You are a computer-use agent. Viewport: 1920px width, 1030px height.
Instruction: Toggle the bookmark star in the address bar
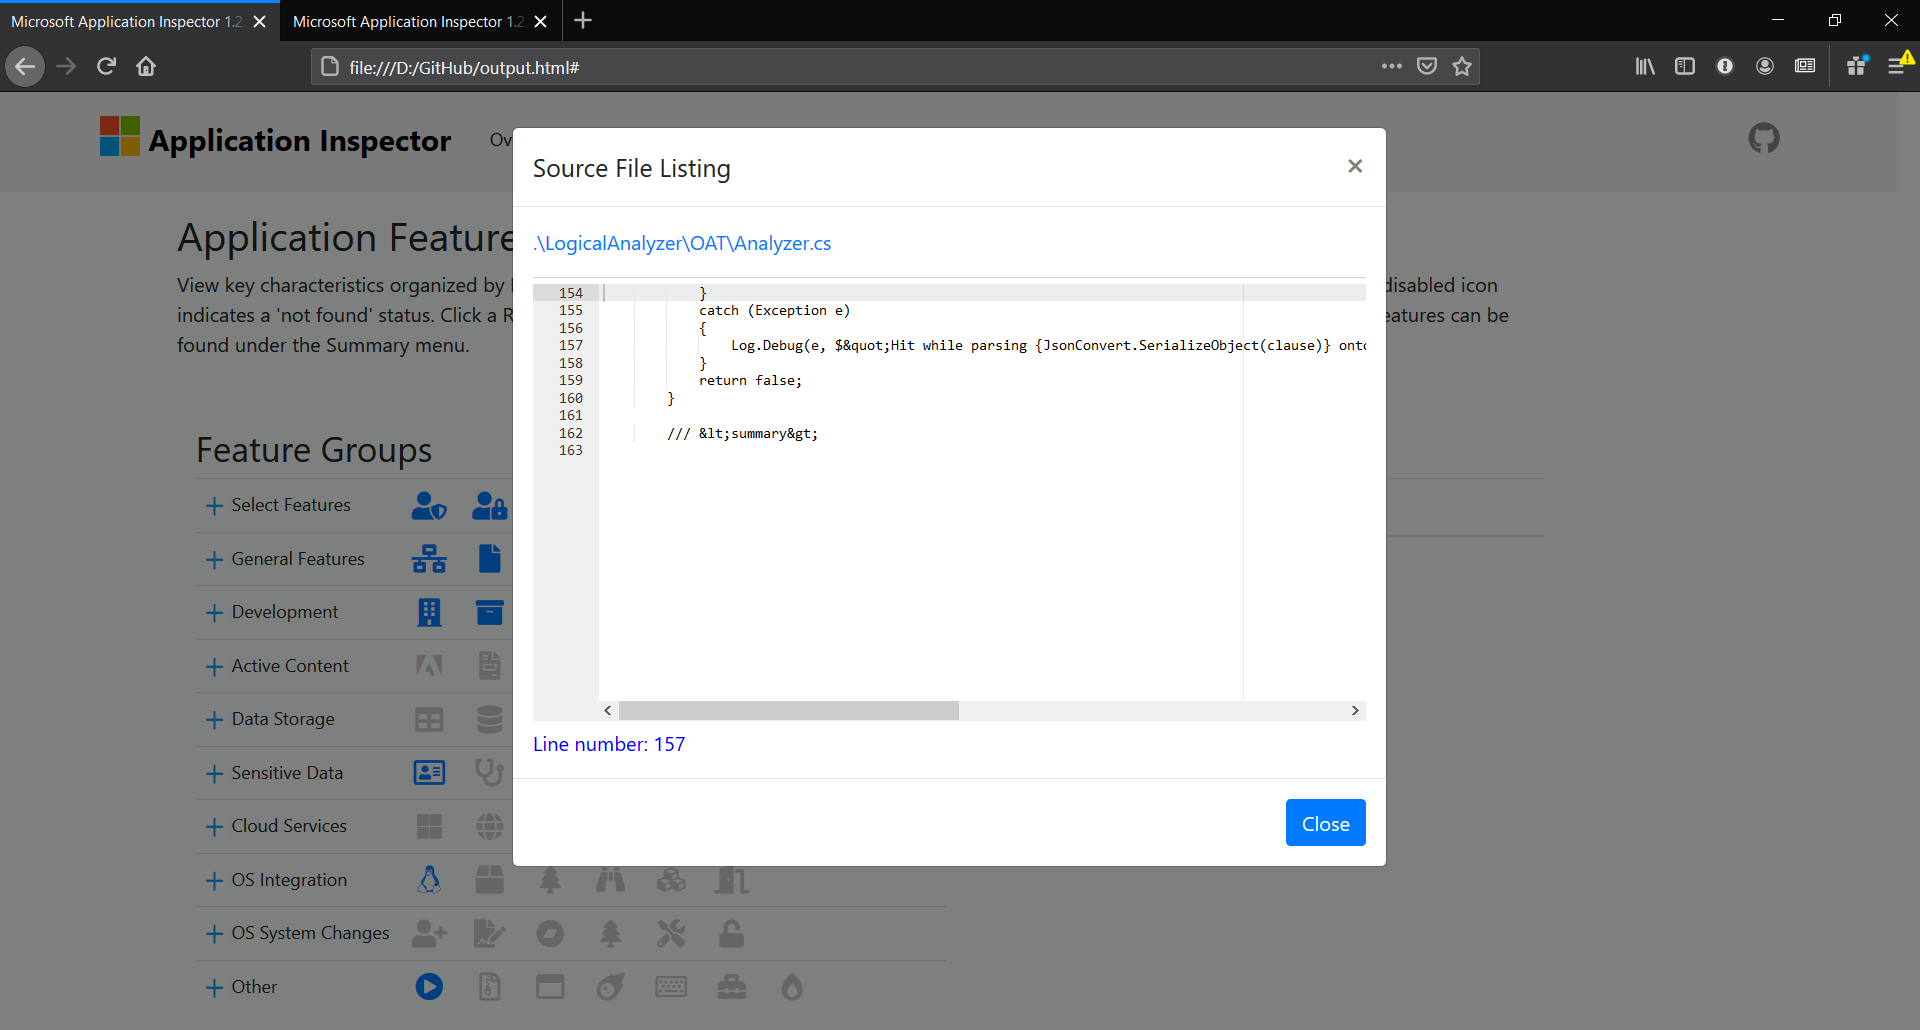[x=1462, y=66]
